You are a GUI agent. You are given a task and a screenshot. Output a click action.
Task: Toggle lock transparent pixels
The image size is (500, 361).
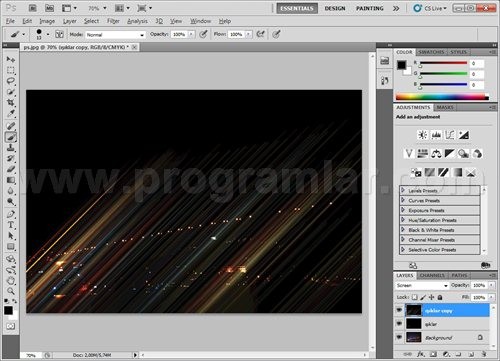(414, 297)
